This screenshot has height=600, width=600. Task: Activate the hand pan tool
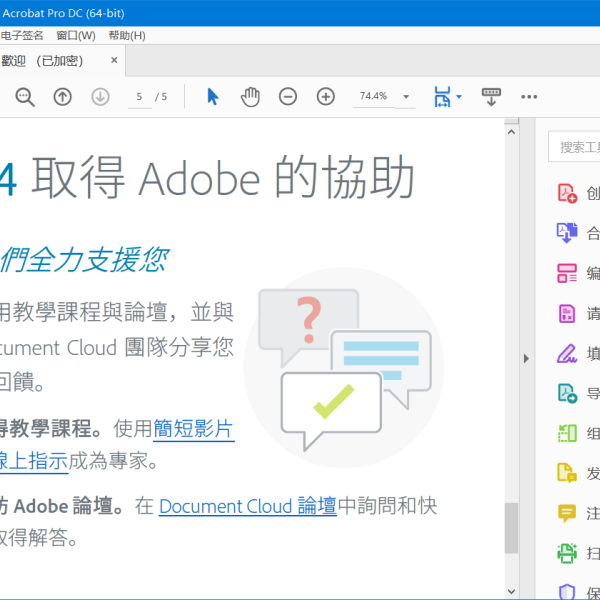click(250, 97)
